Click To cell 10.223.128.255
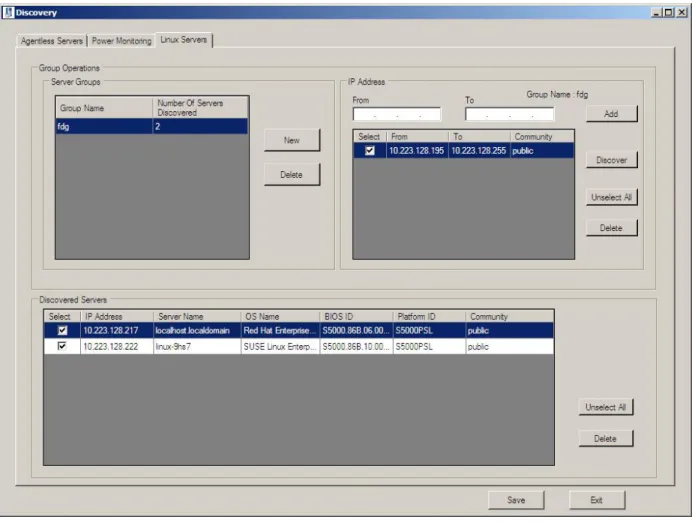This screenshot has height=523, width=692. pos(479,151)
